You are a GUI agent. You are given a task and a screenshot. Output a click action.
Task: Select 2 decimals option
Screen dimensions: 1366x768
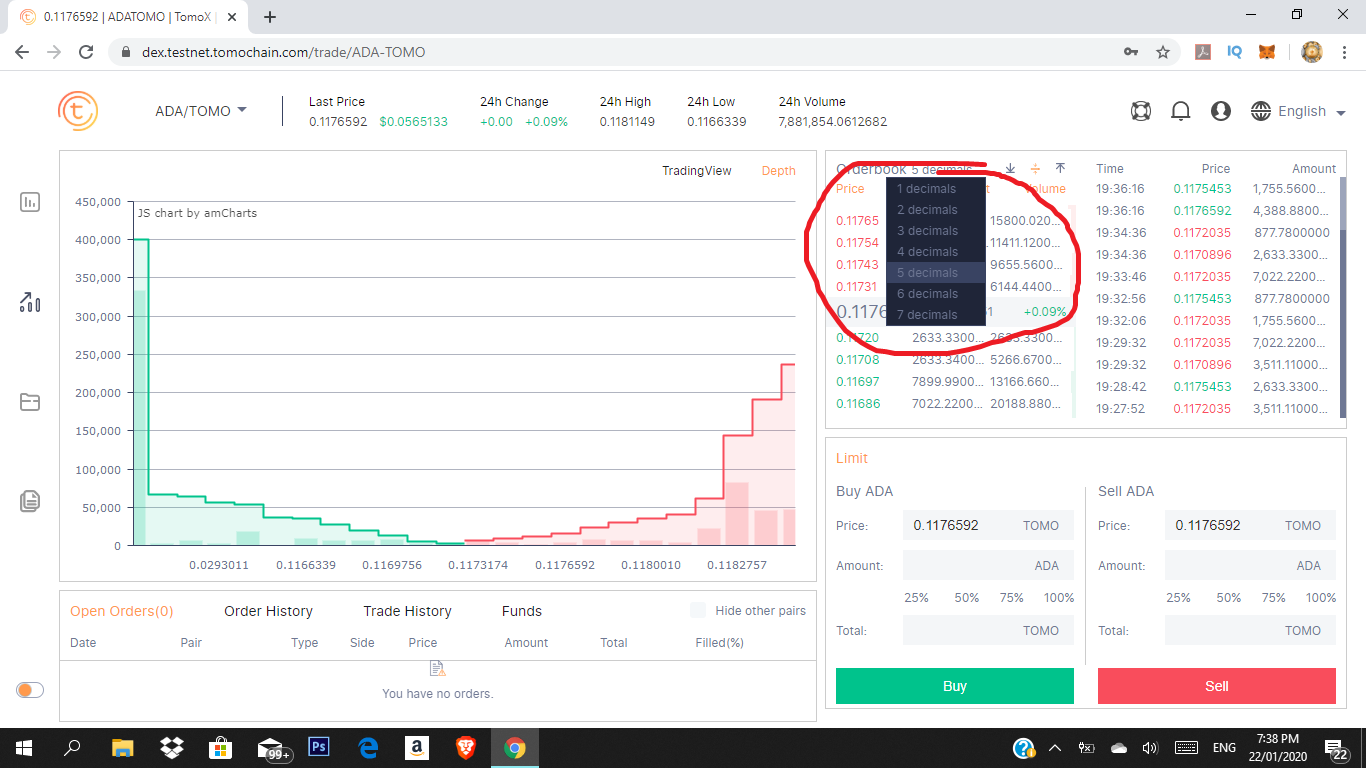[x=935, y=209]
